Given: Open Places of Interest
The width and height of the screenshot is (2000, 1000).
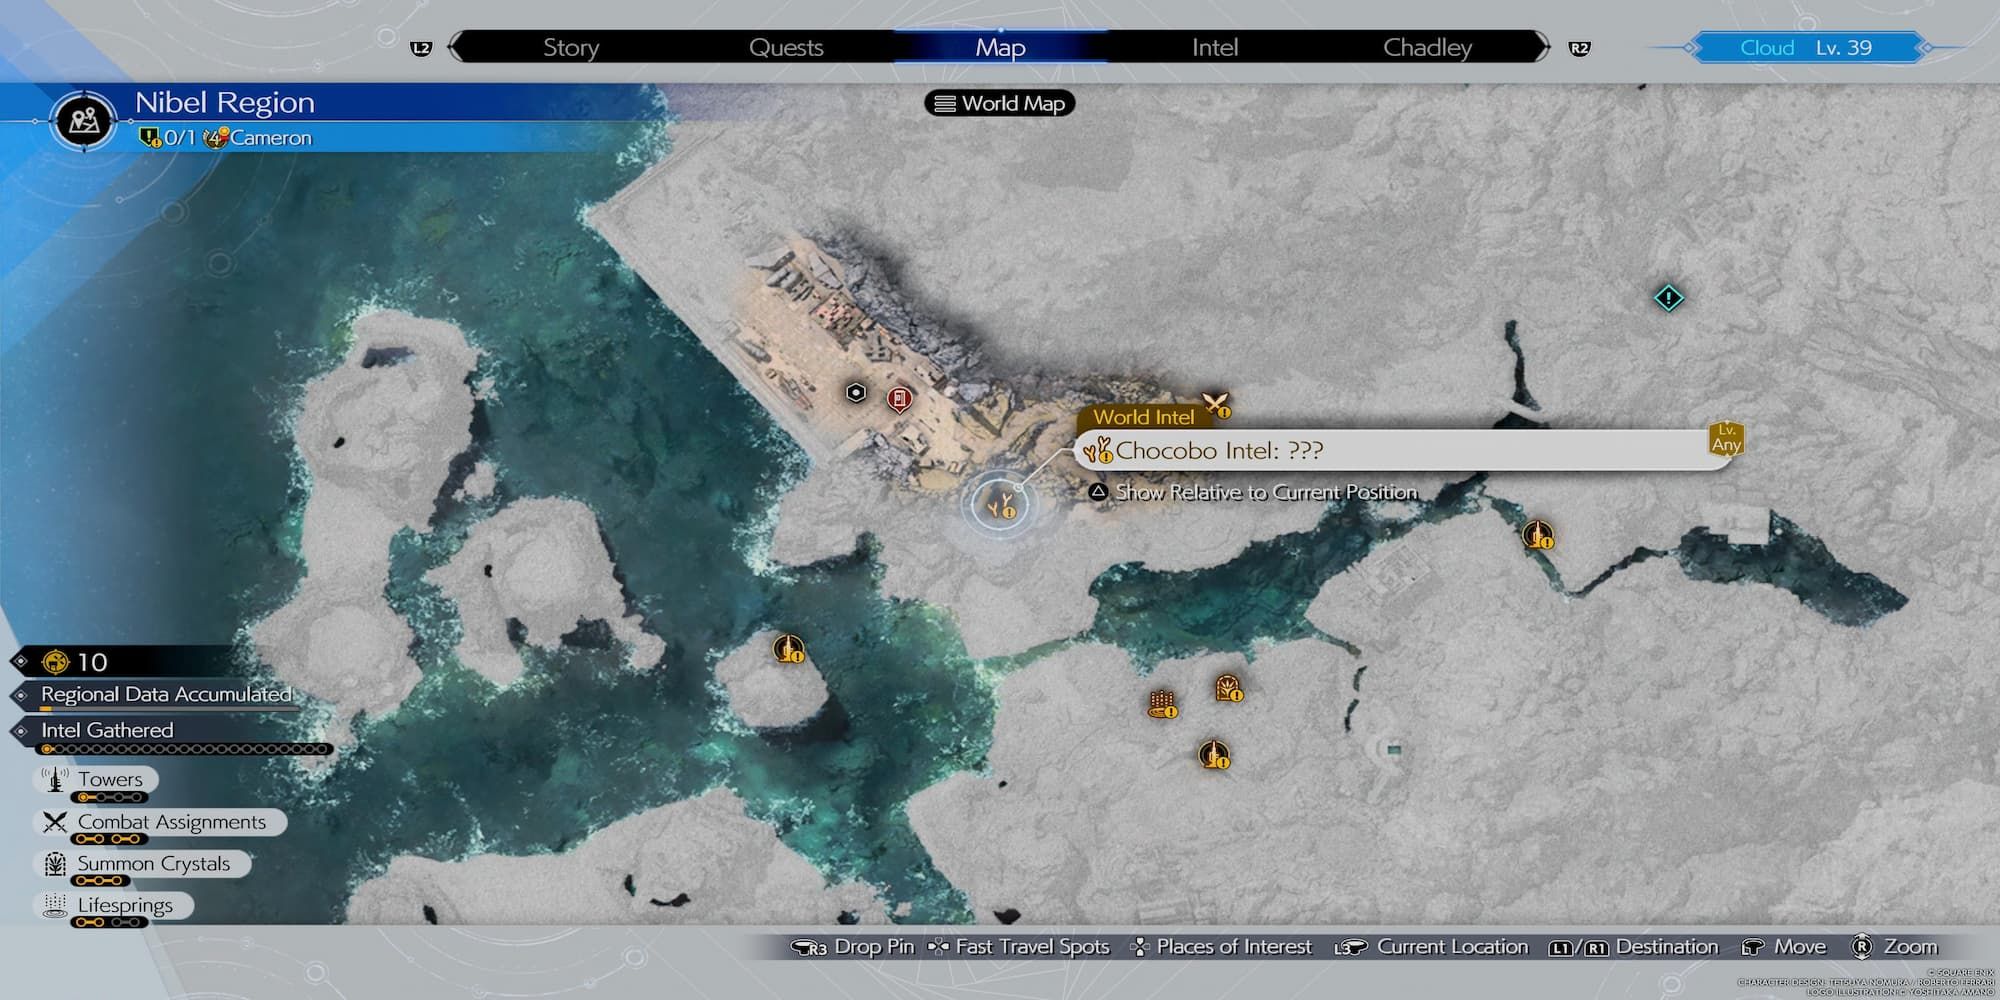Looking at the screenshot, I should [1220, 947].
